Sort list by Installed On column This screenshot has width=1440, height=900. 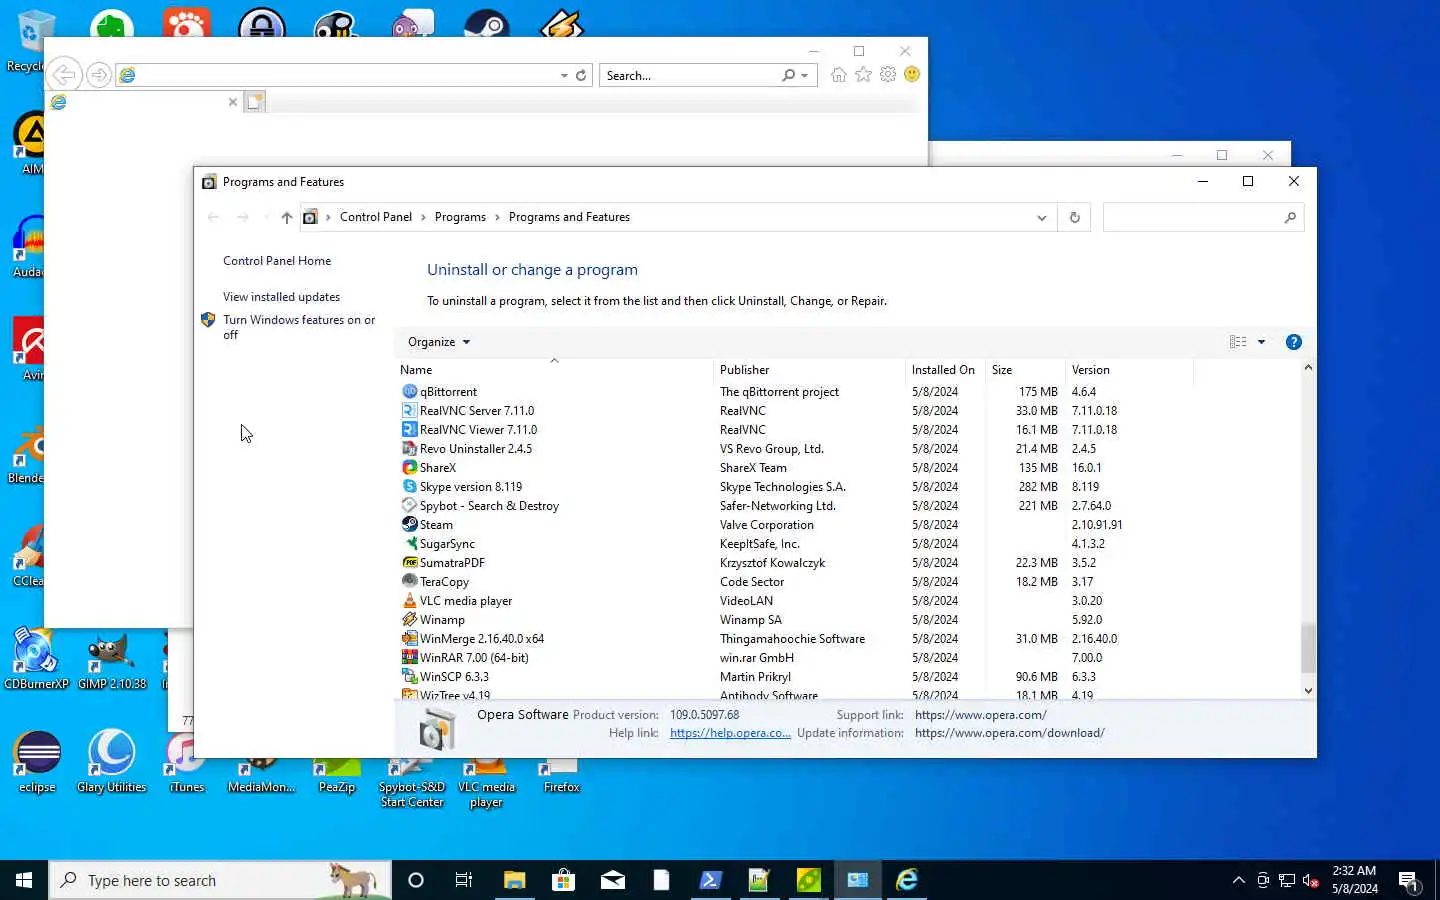click(945, 370)
